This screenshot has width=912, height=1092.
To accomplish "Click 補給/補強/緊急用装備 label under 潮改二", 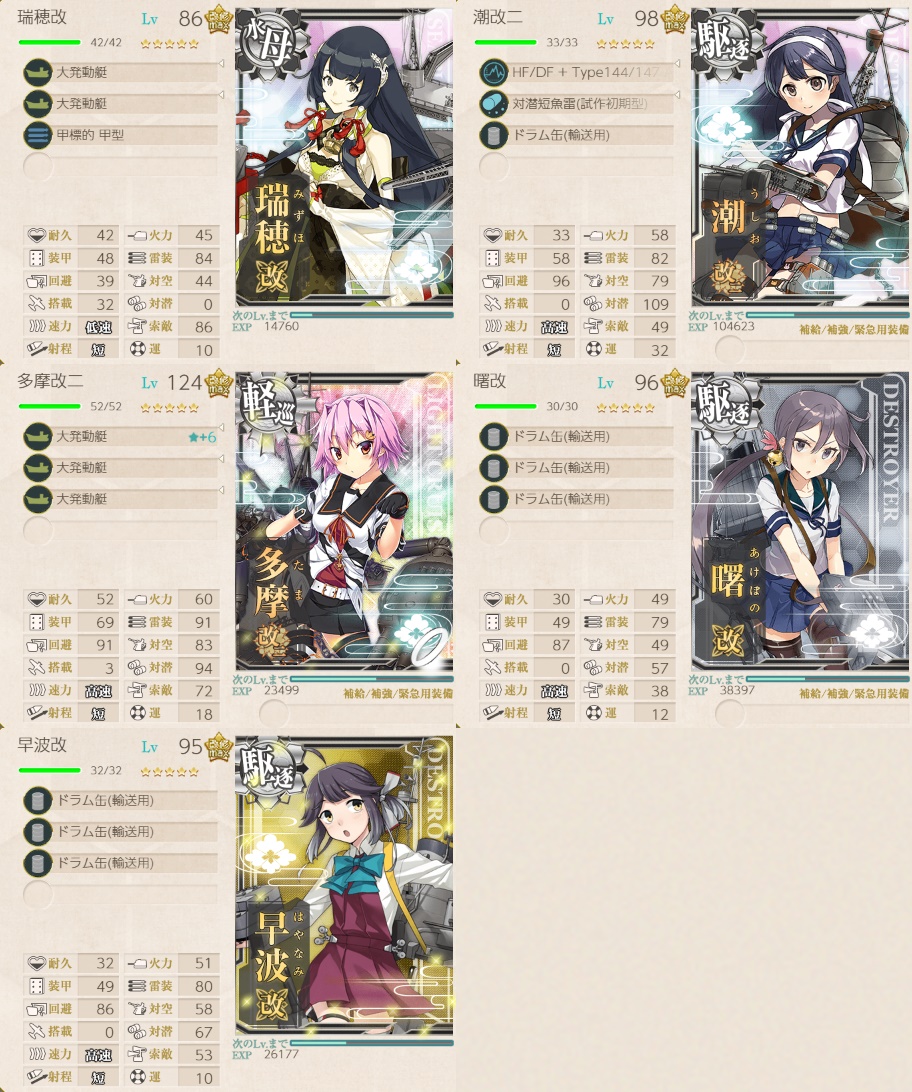I will coord(854,329).
